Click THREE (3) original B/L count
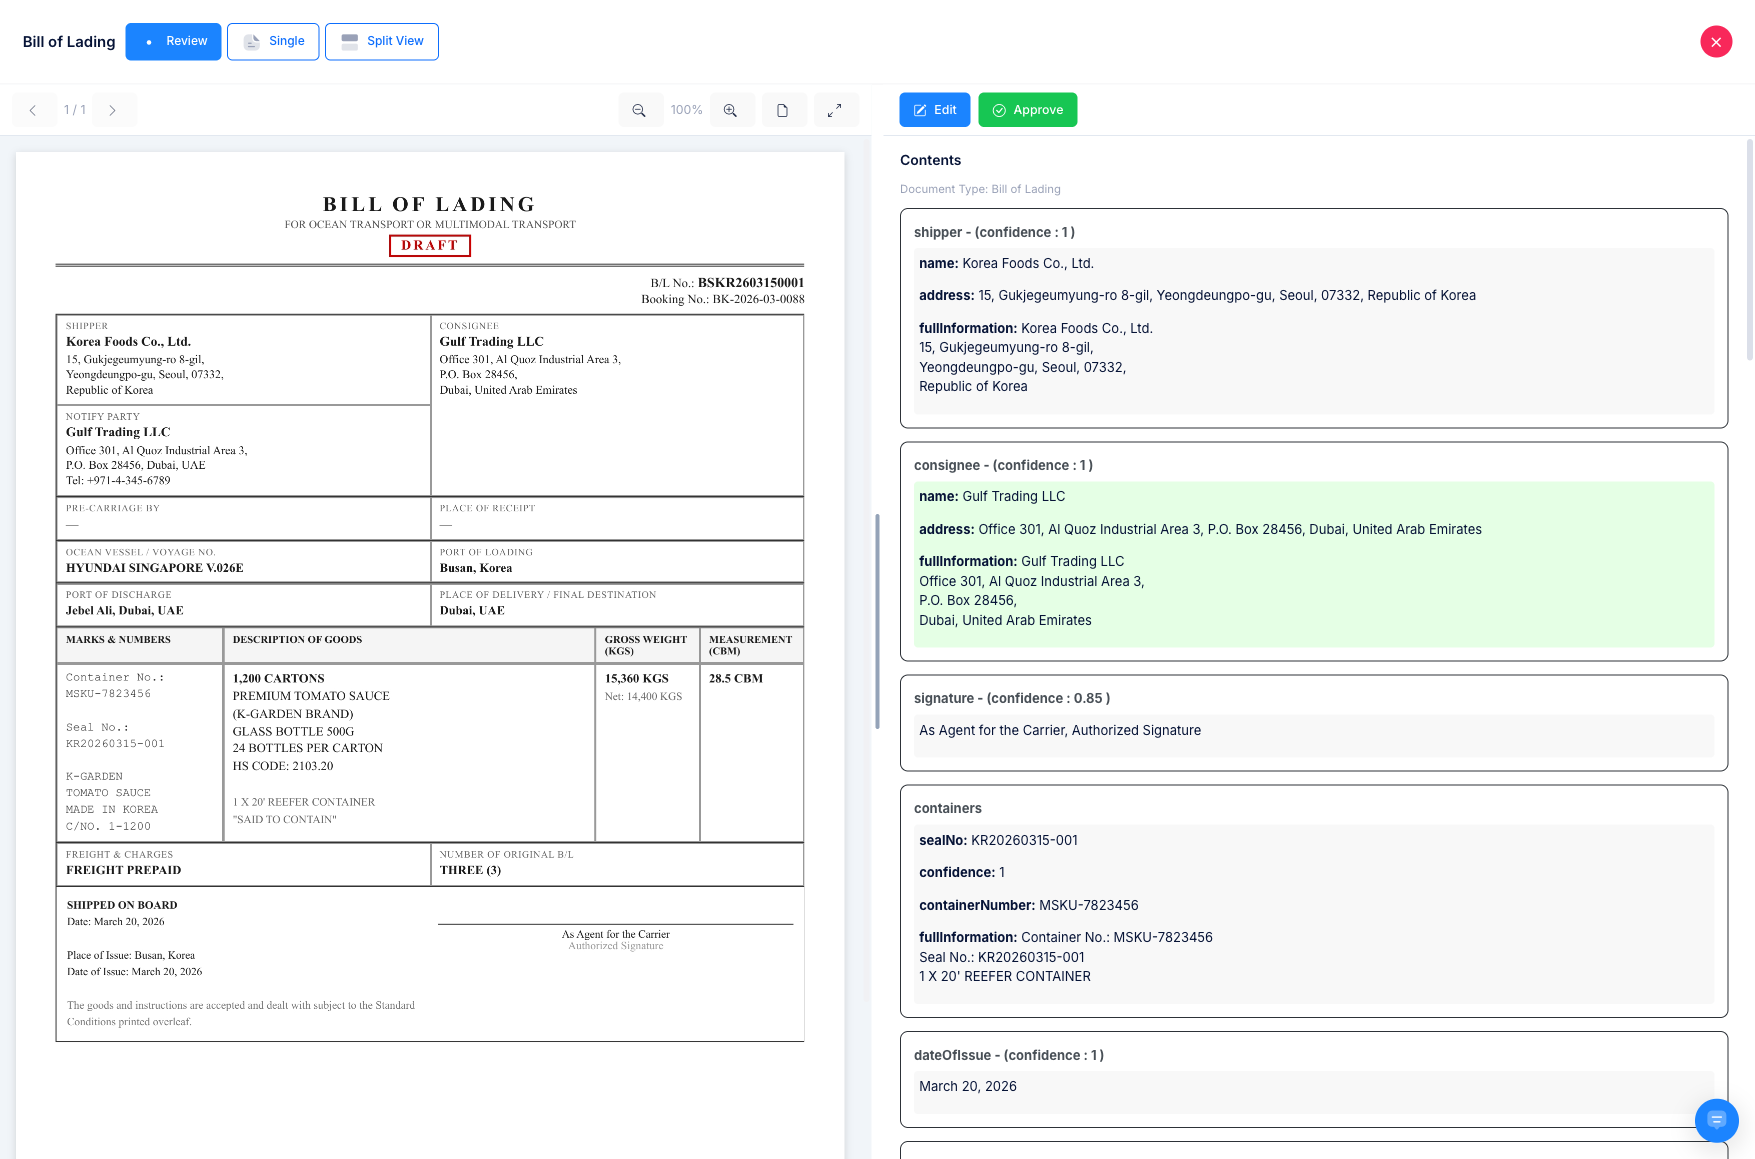This screenshot has width=1755, height=1159. [471, 871]
